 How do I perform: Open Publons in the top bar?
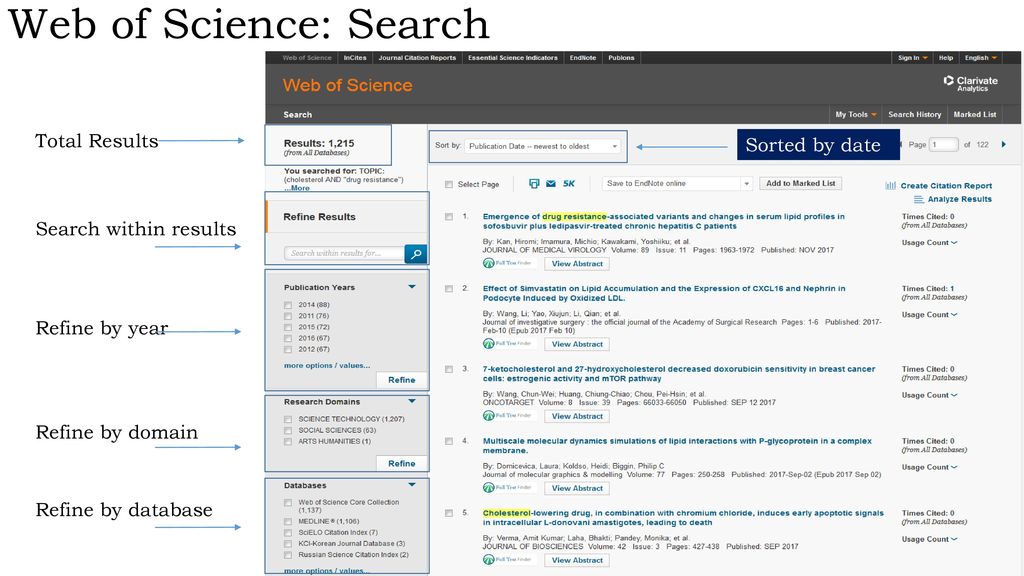621,57
